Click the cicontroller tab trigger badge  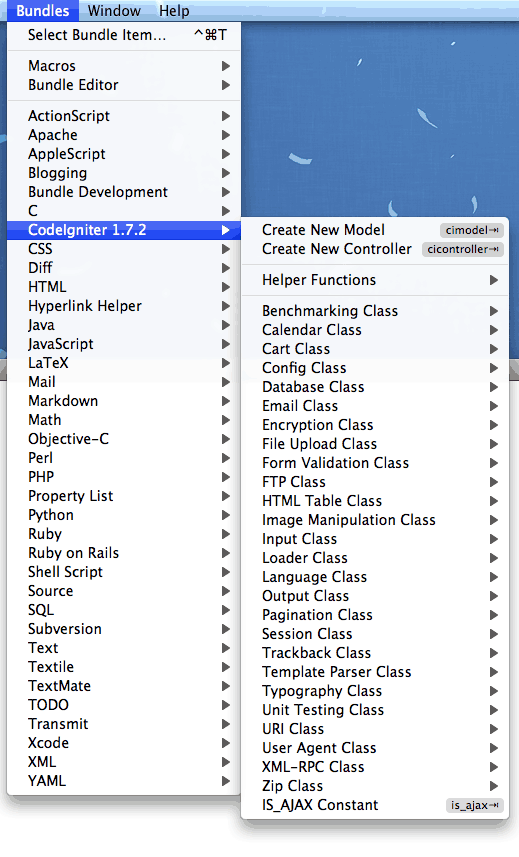pos(462,249)
